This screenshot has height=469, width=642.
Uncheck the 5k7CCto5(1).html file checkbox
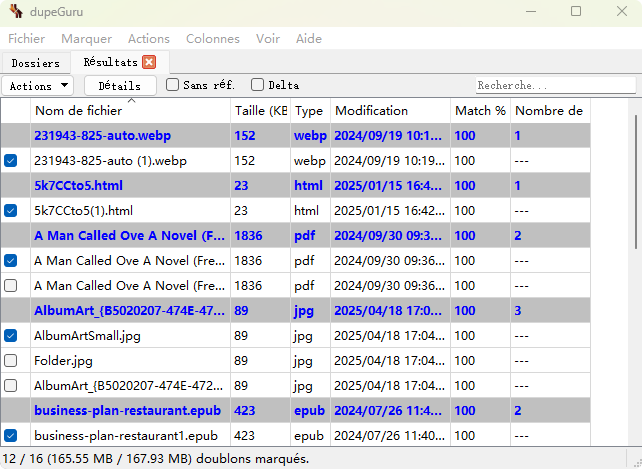(x=11, y=211)
